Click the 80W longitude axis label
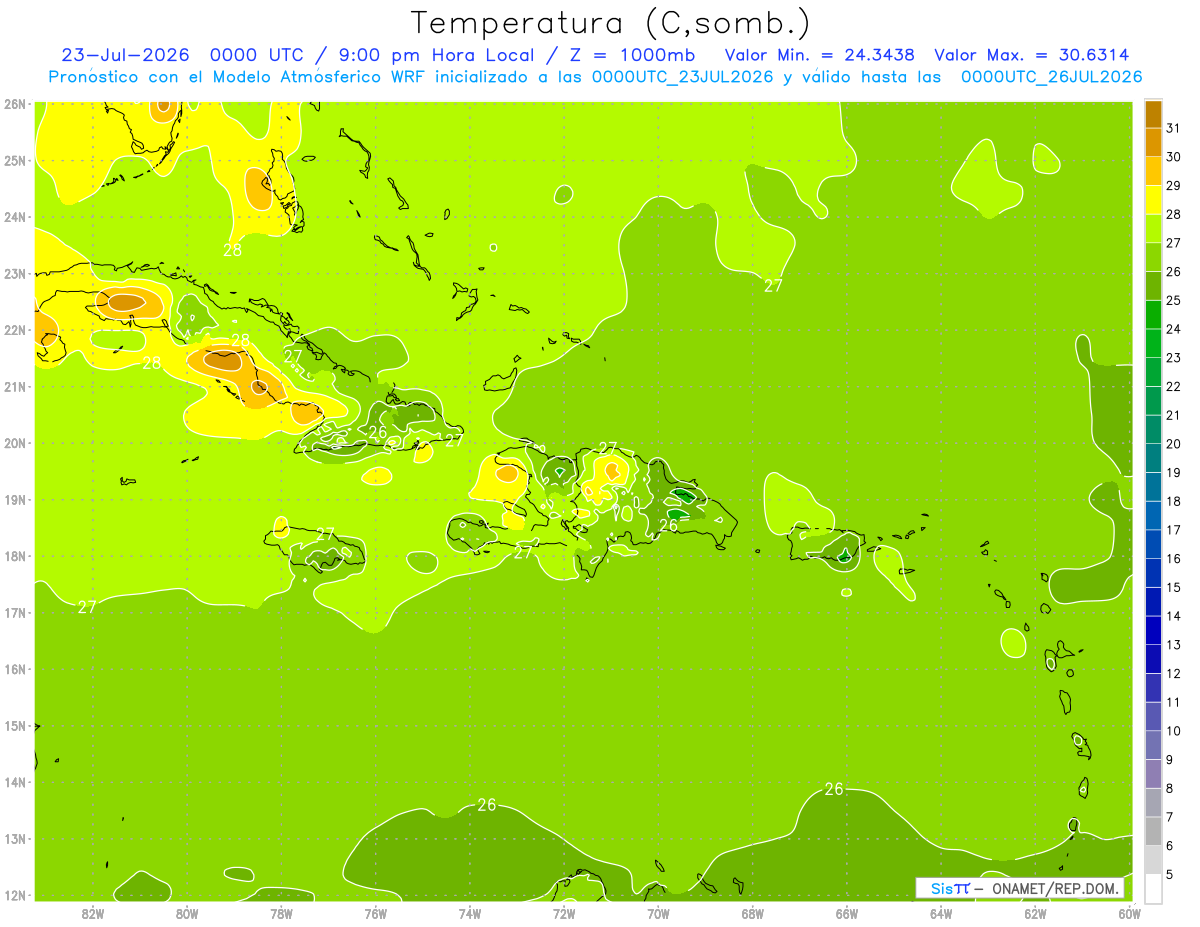The height and width of the screenshot is (927, 1200). pos(187,913)
